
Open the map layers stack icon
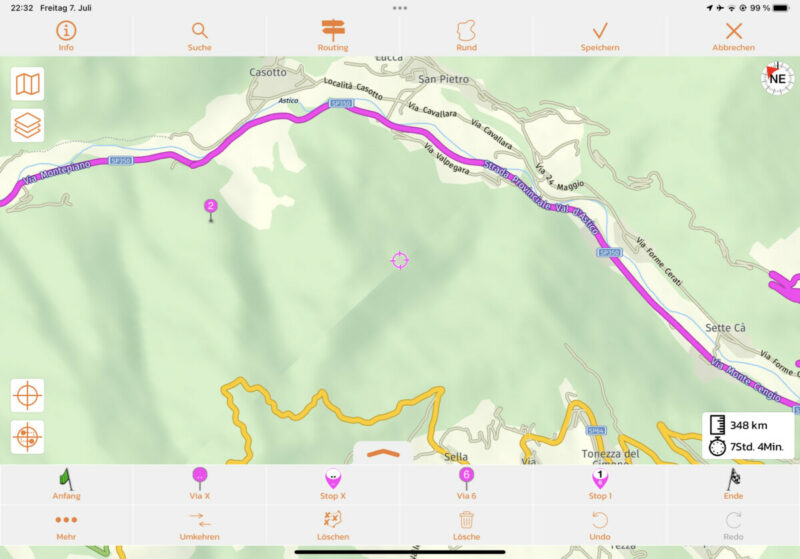(28, 125)
